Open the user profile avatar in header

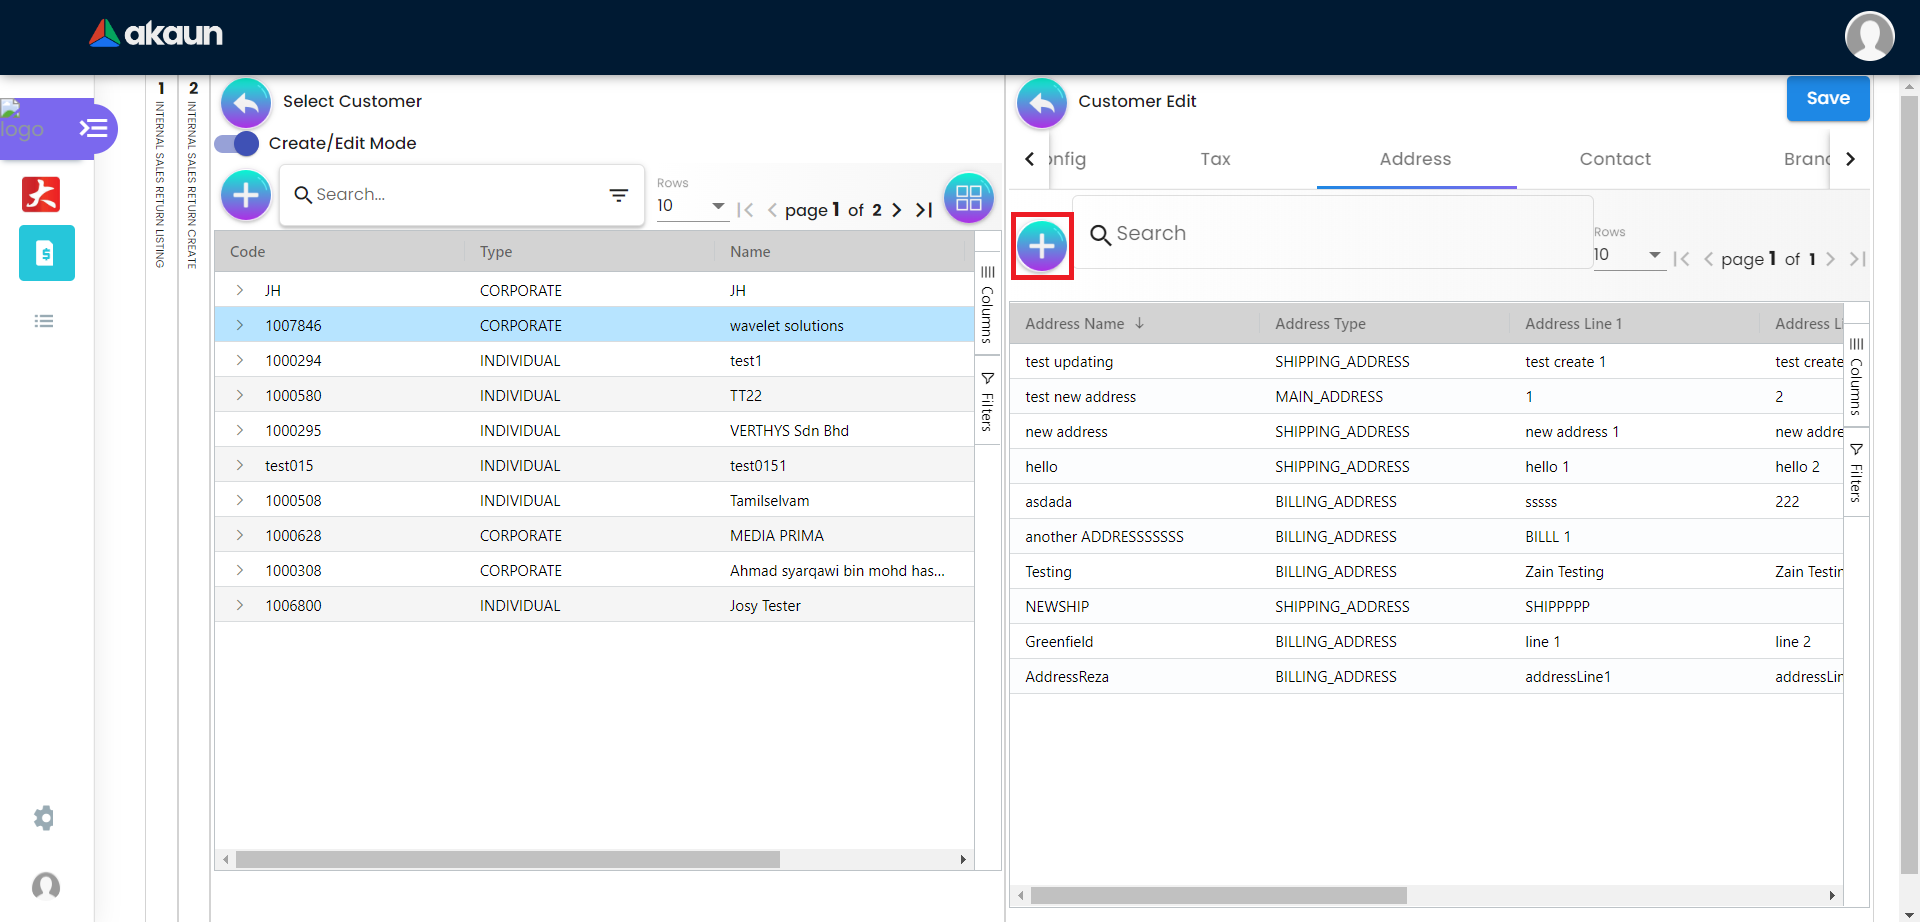tap(1869, 36)
